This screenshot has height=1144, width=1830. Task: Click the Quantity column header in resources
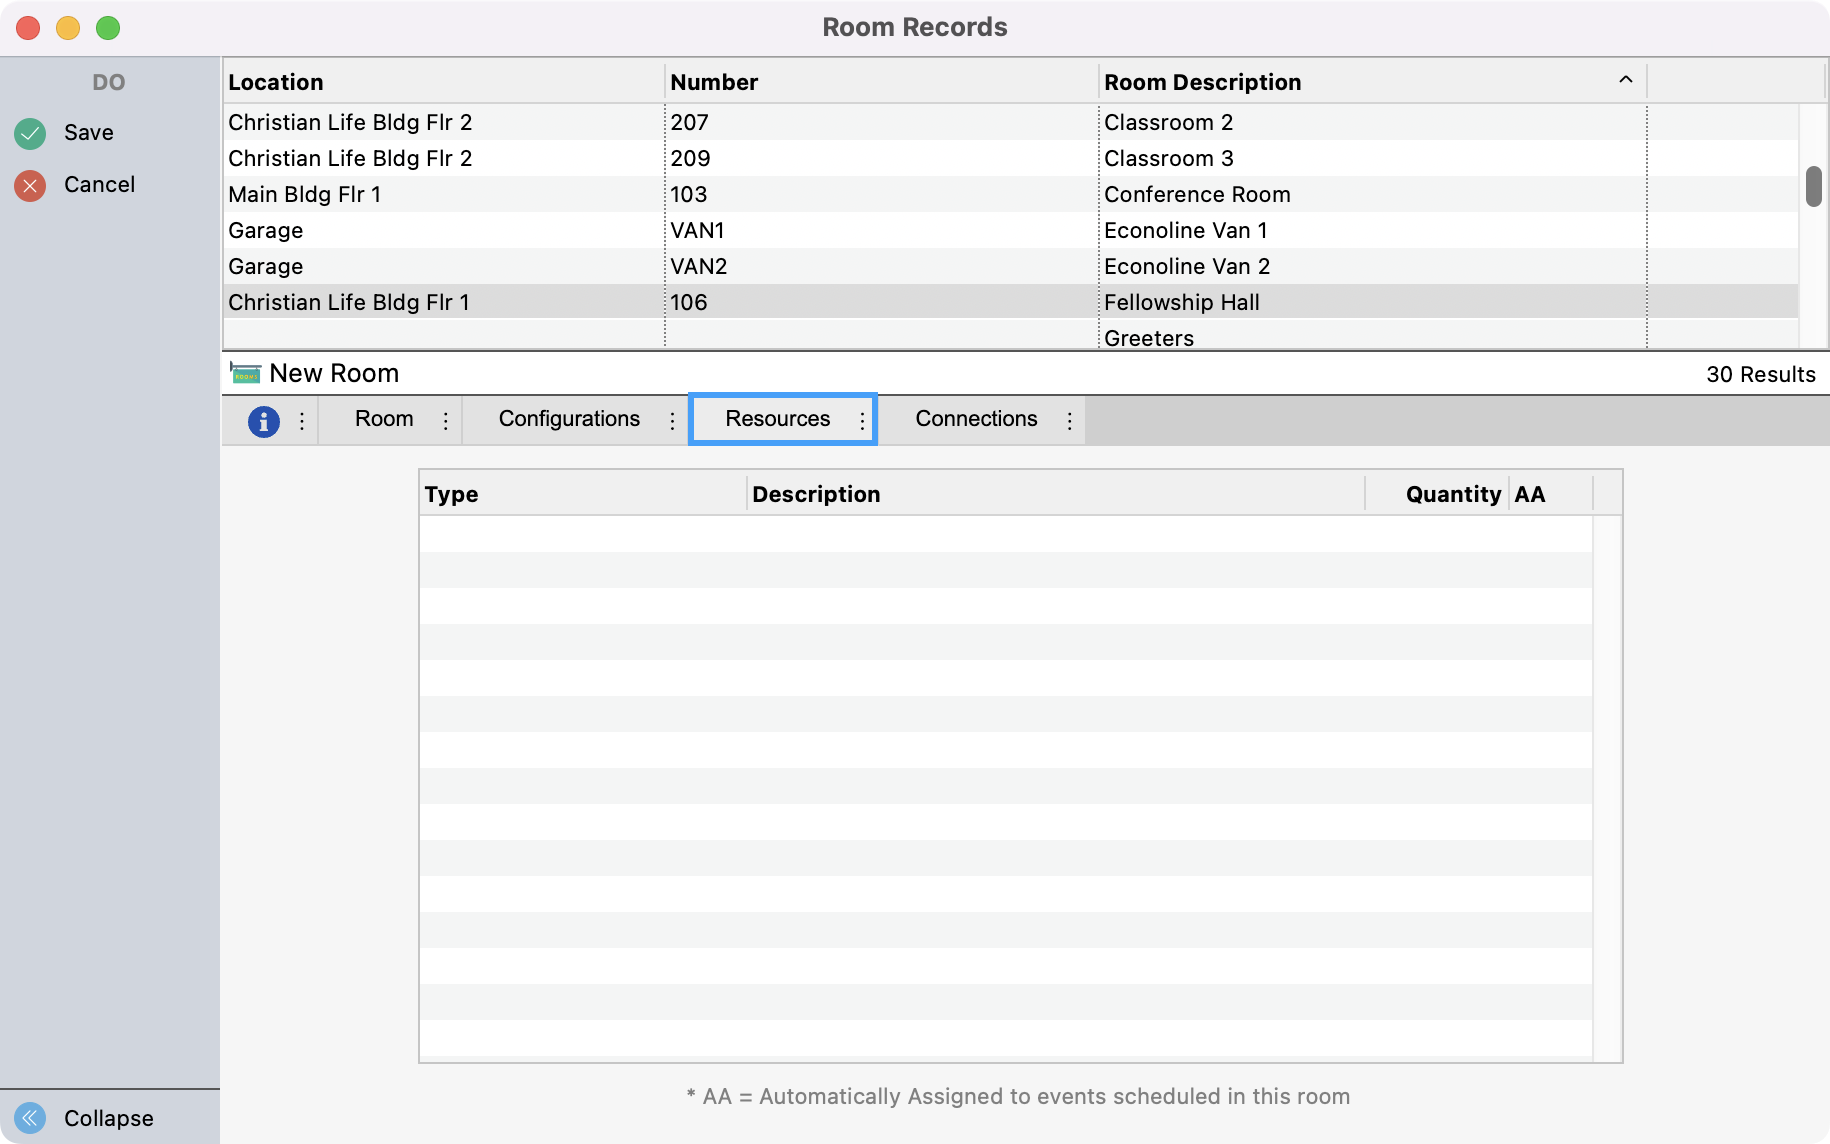1452,494
